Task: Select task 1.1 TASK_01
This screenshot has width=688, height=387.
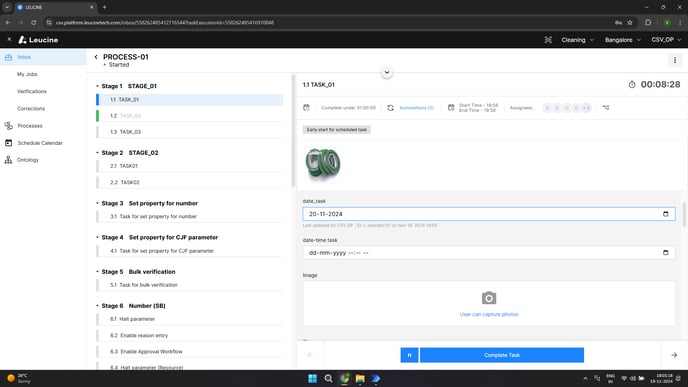Action: point(190,100)
